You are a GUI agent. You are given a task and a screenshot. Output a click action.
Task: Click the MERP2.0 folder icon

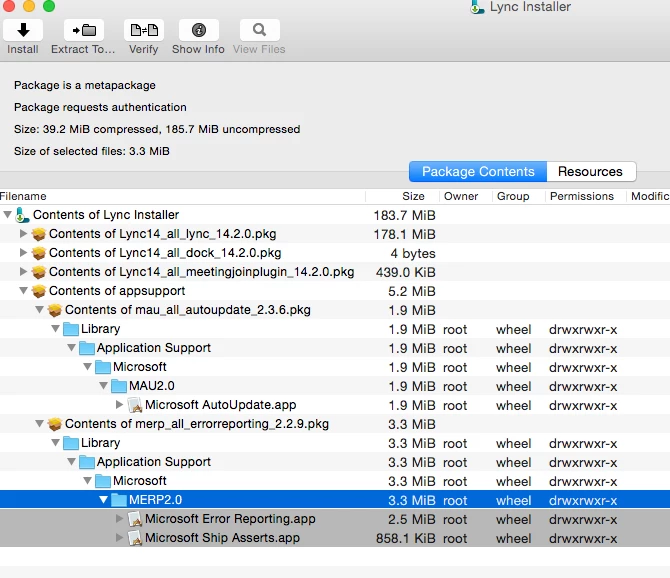[119, 500]
